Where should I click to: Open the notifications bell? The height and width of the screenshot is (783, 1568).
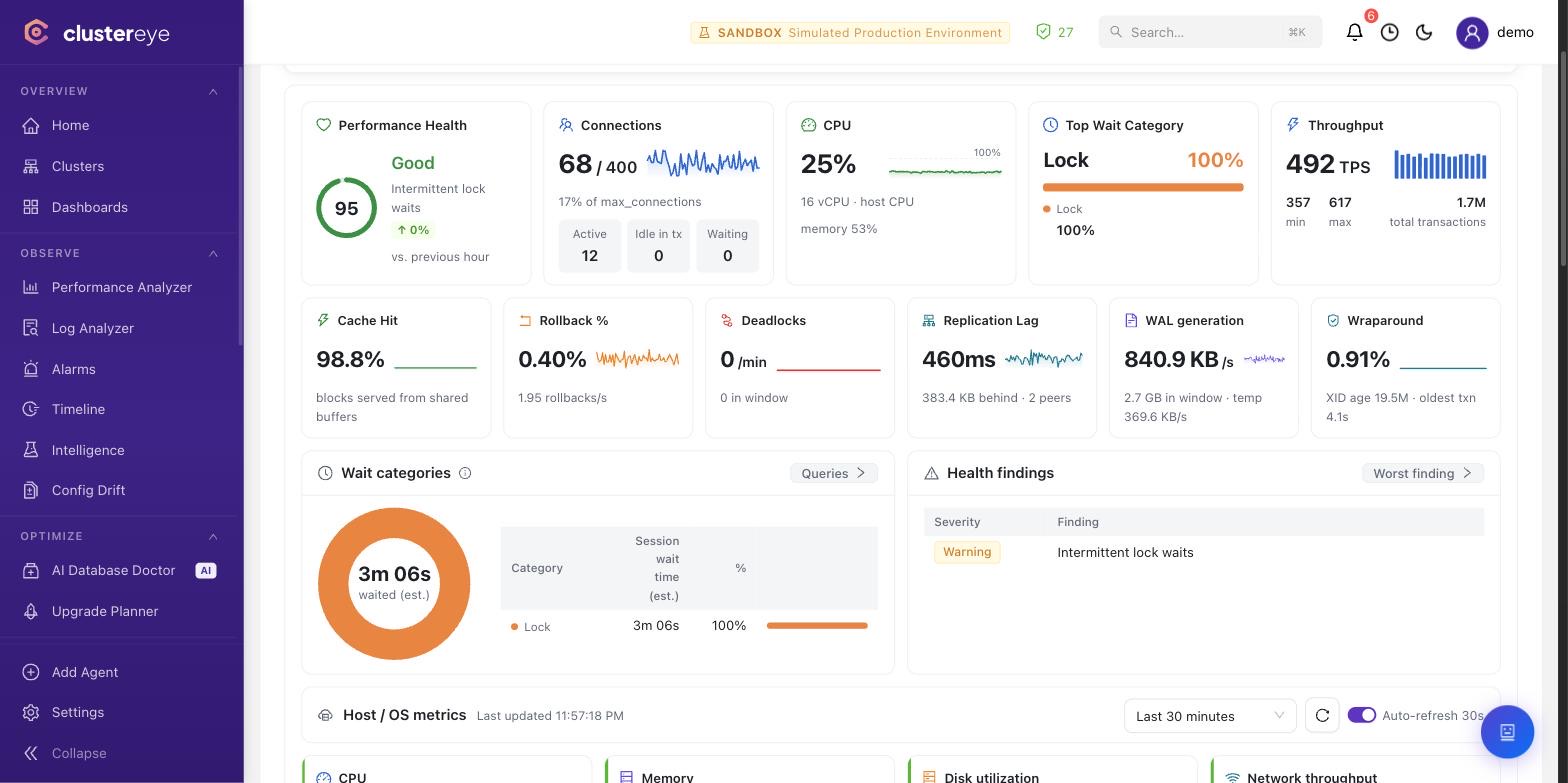point(1355,32)
